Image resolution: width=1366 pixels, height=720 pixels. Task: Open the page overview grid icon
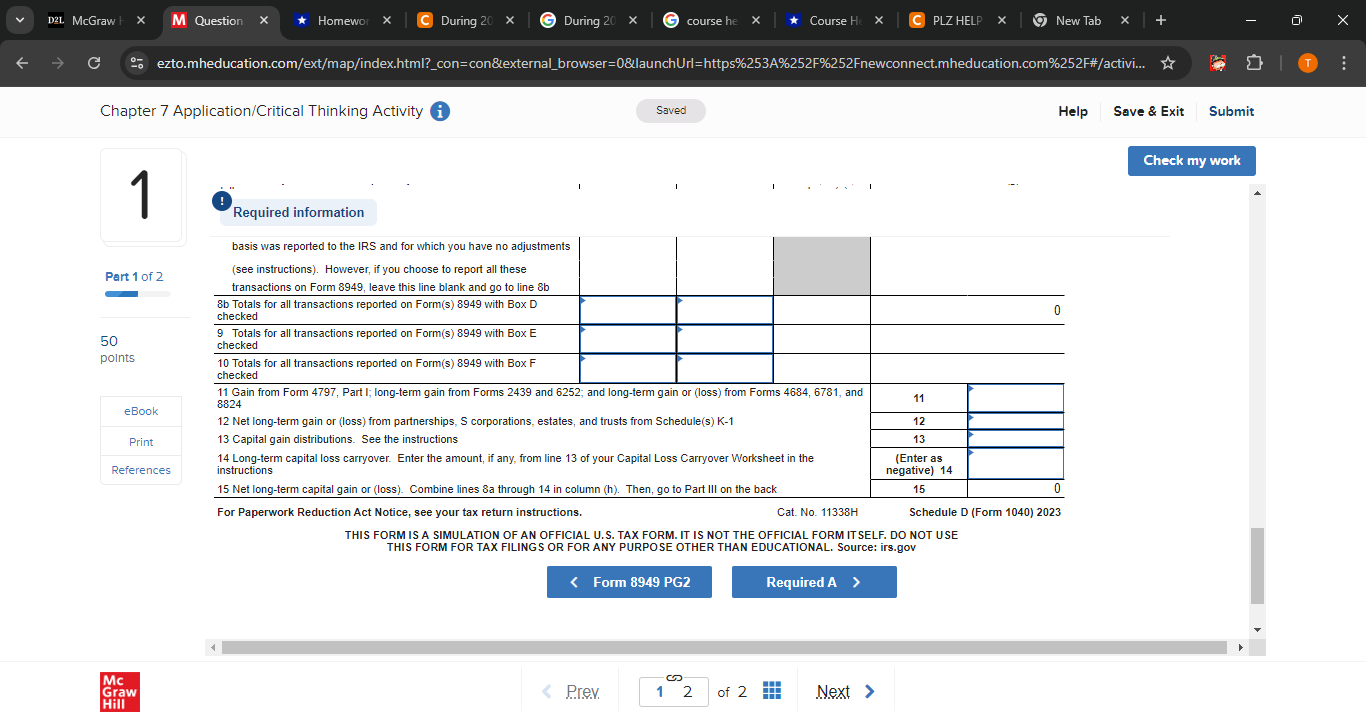(771, 691)
